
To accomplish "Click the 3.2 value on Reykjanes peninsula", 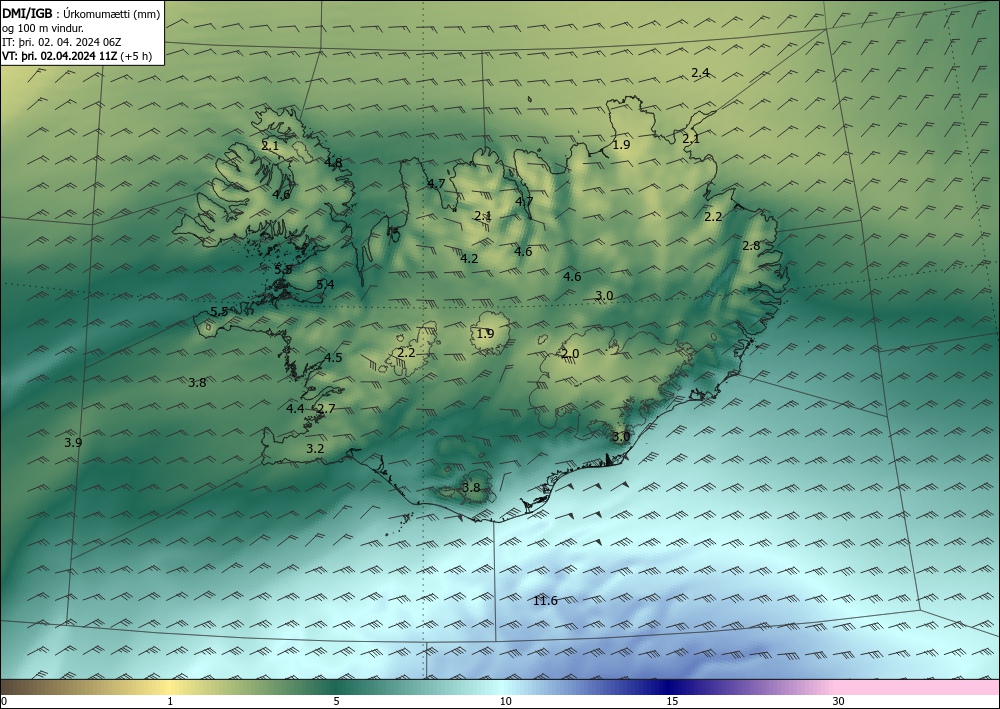I will click(315, 449).
